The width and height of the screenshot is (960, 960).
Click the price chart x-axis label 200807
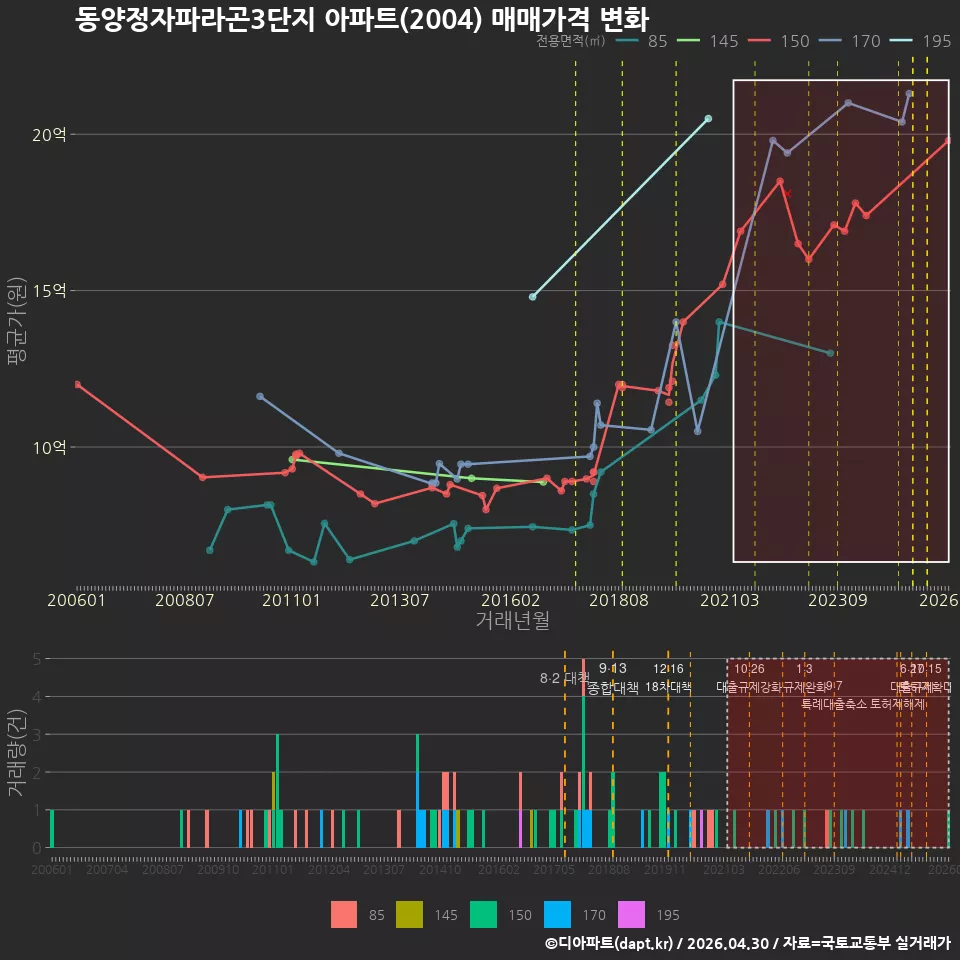[184, 600]
